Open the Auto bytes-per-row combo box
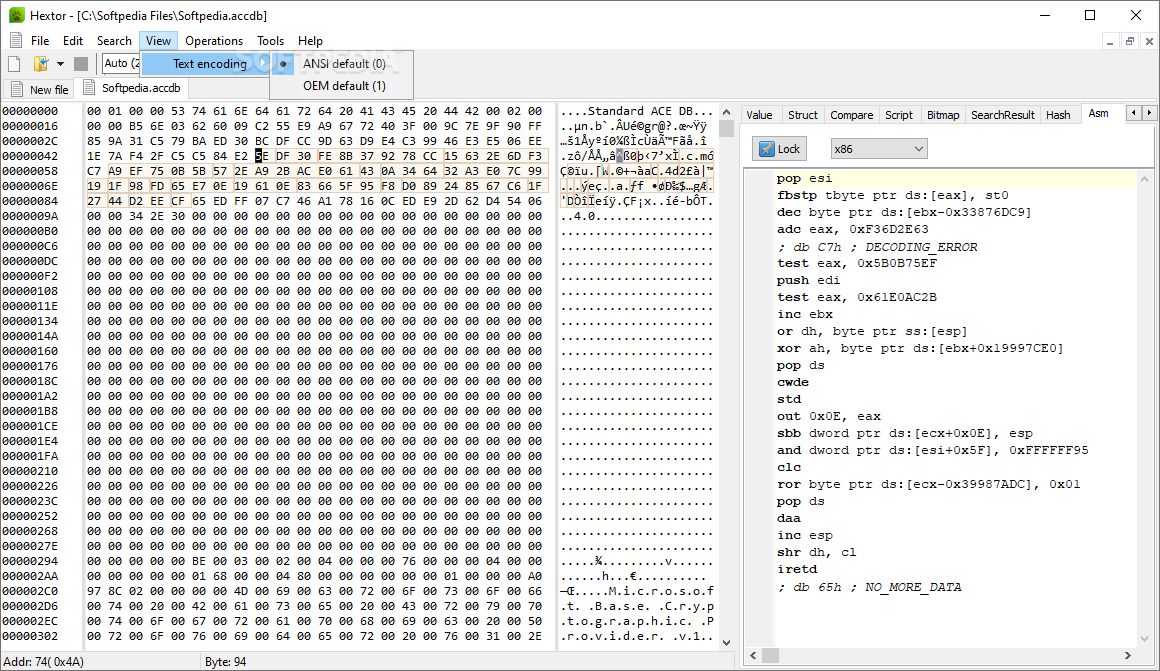1160x671 pixels. [121, 64]
